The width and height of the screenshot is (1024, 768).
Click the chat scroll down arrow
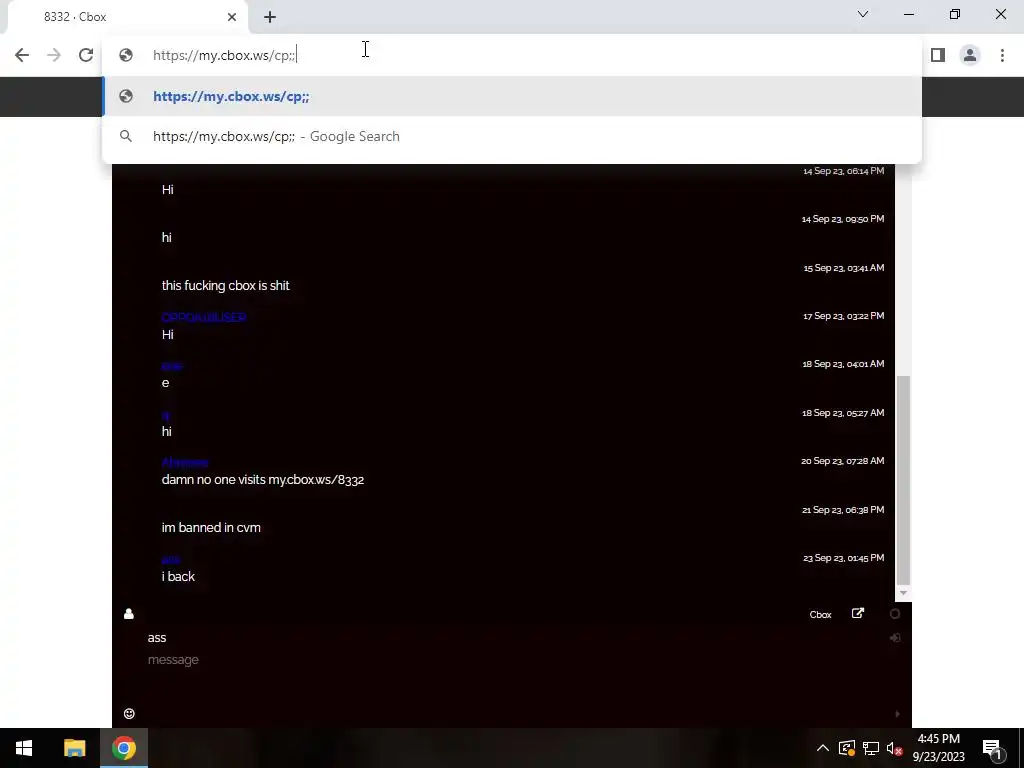point(903,593)
